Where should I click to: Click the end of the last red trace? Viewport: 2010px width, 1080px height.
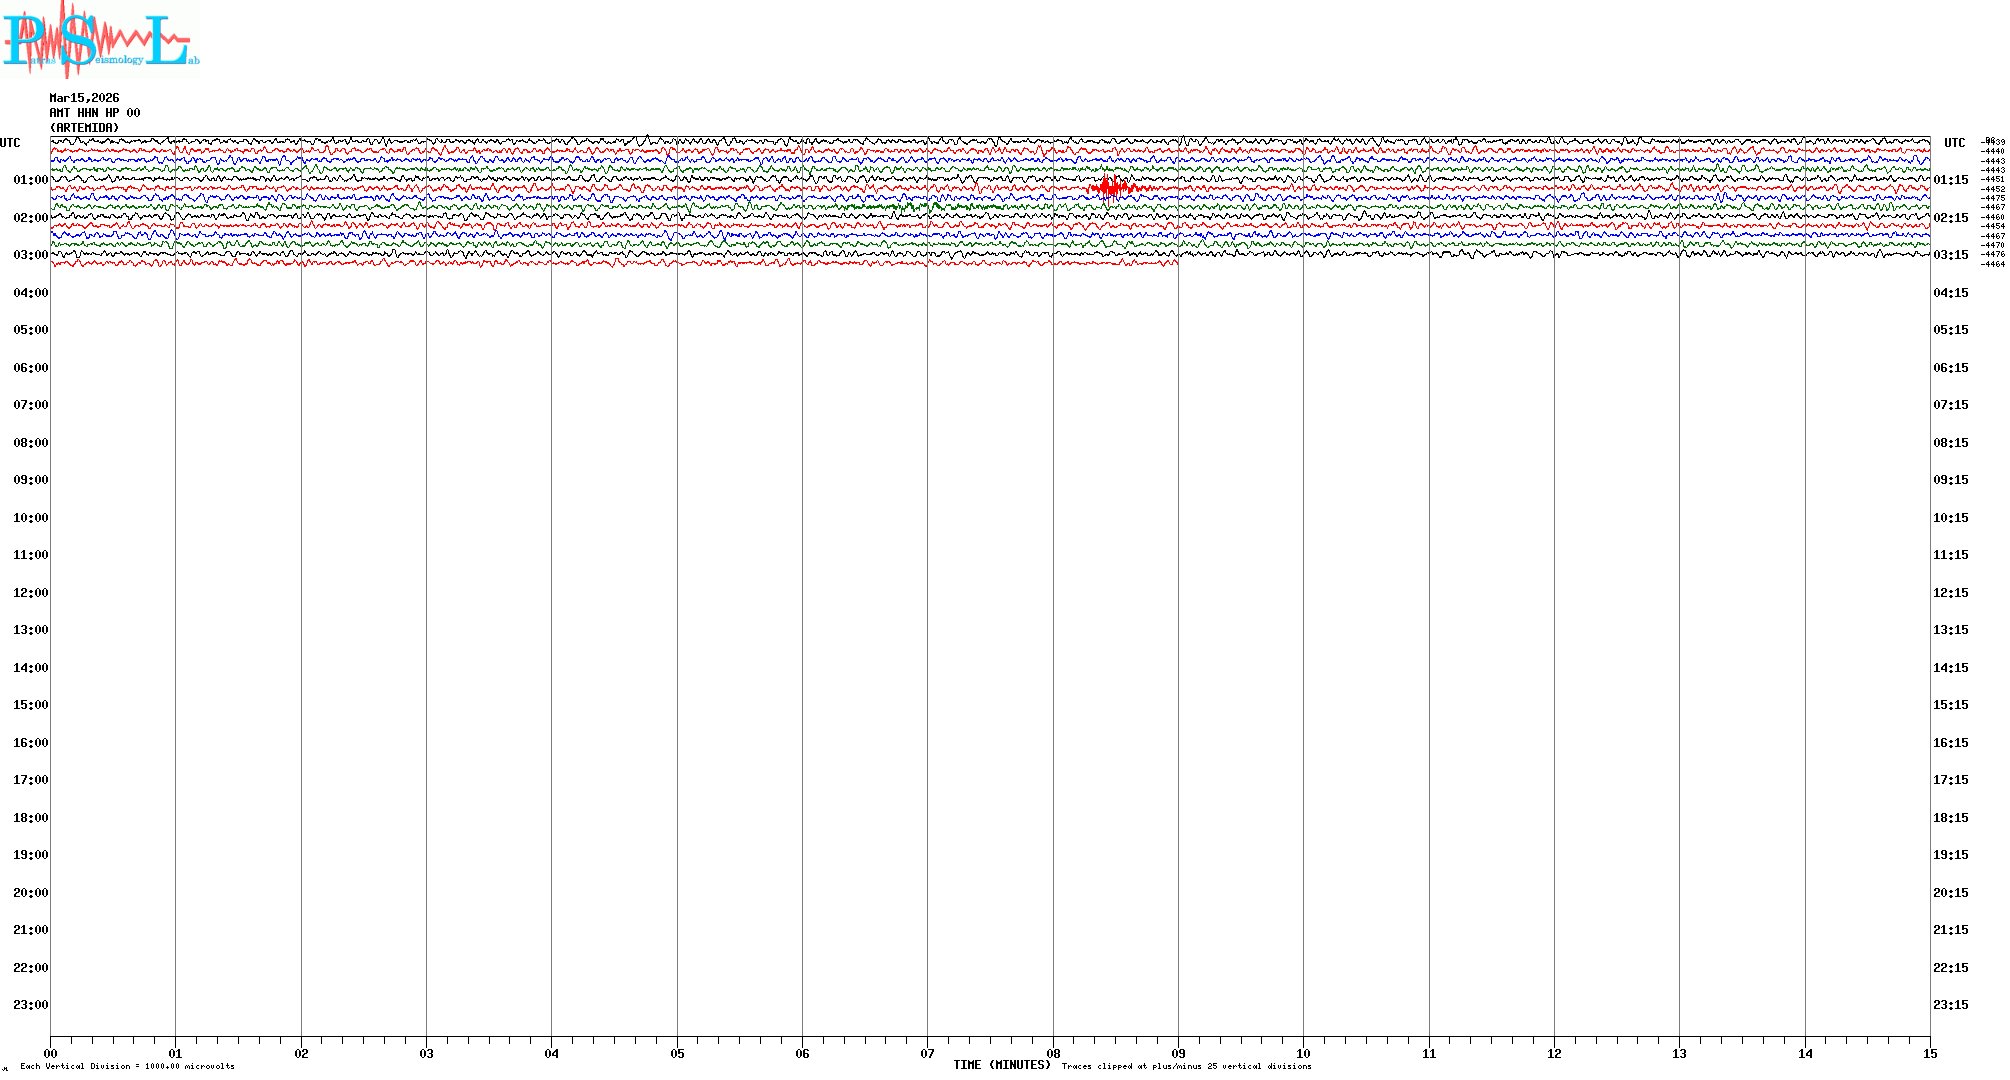tap(1176, 262)
